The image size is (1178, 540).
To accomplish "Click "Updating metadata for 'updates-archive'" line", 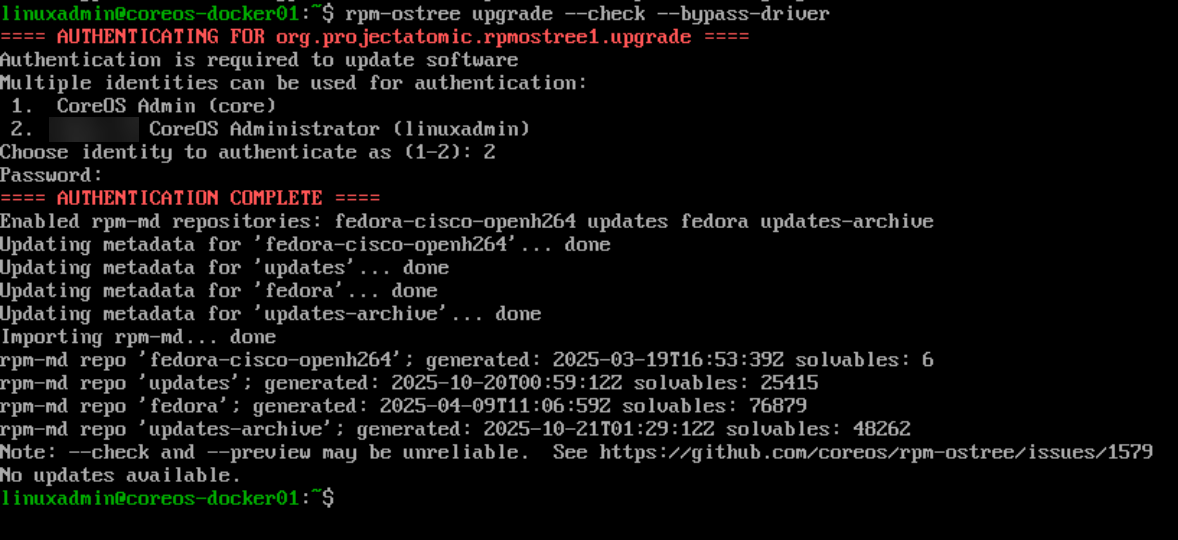I will pyautogui.click(x=270, y=314).
